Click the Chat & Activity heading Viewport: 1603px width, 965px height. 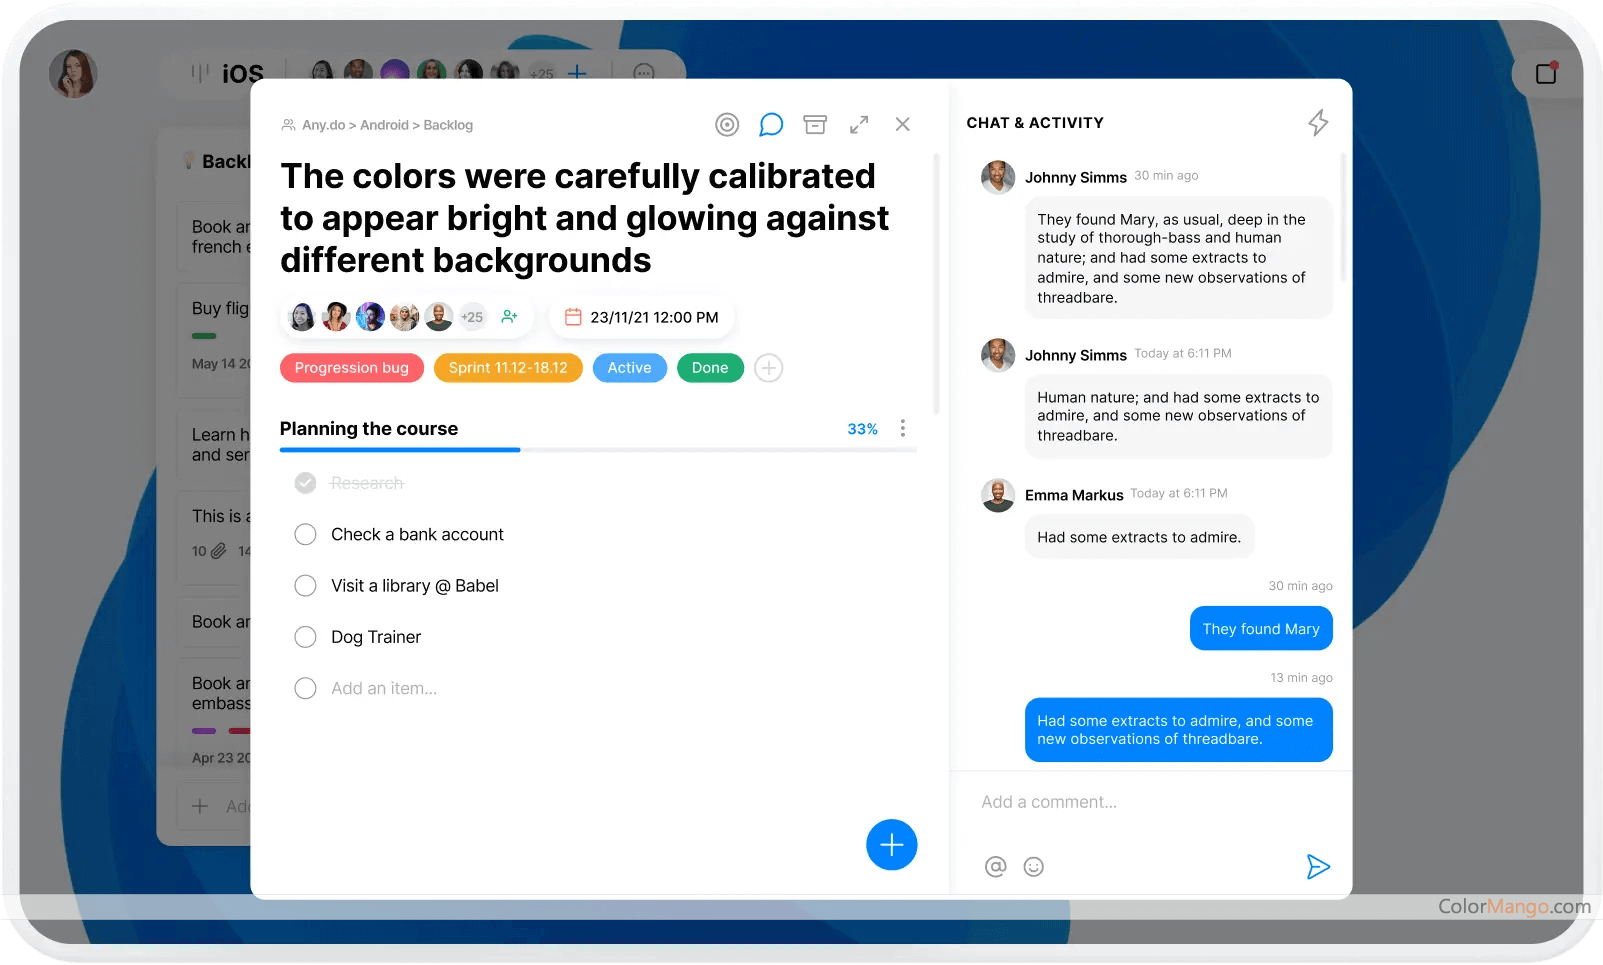tap(1035, 123)
